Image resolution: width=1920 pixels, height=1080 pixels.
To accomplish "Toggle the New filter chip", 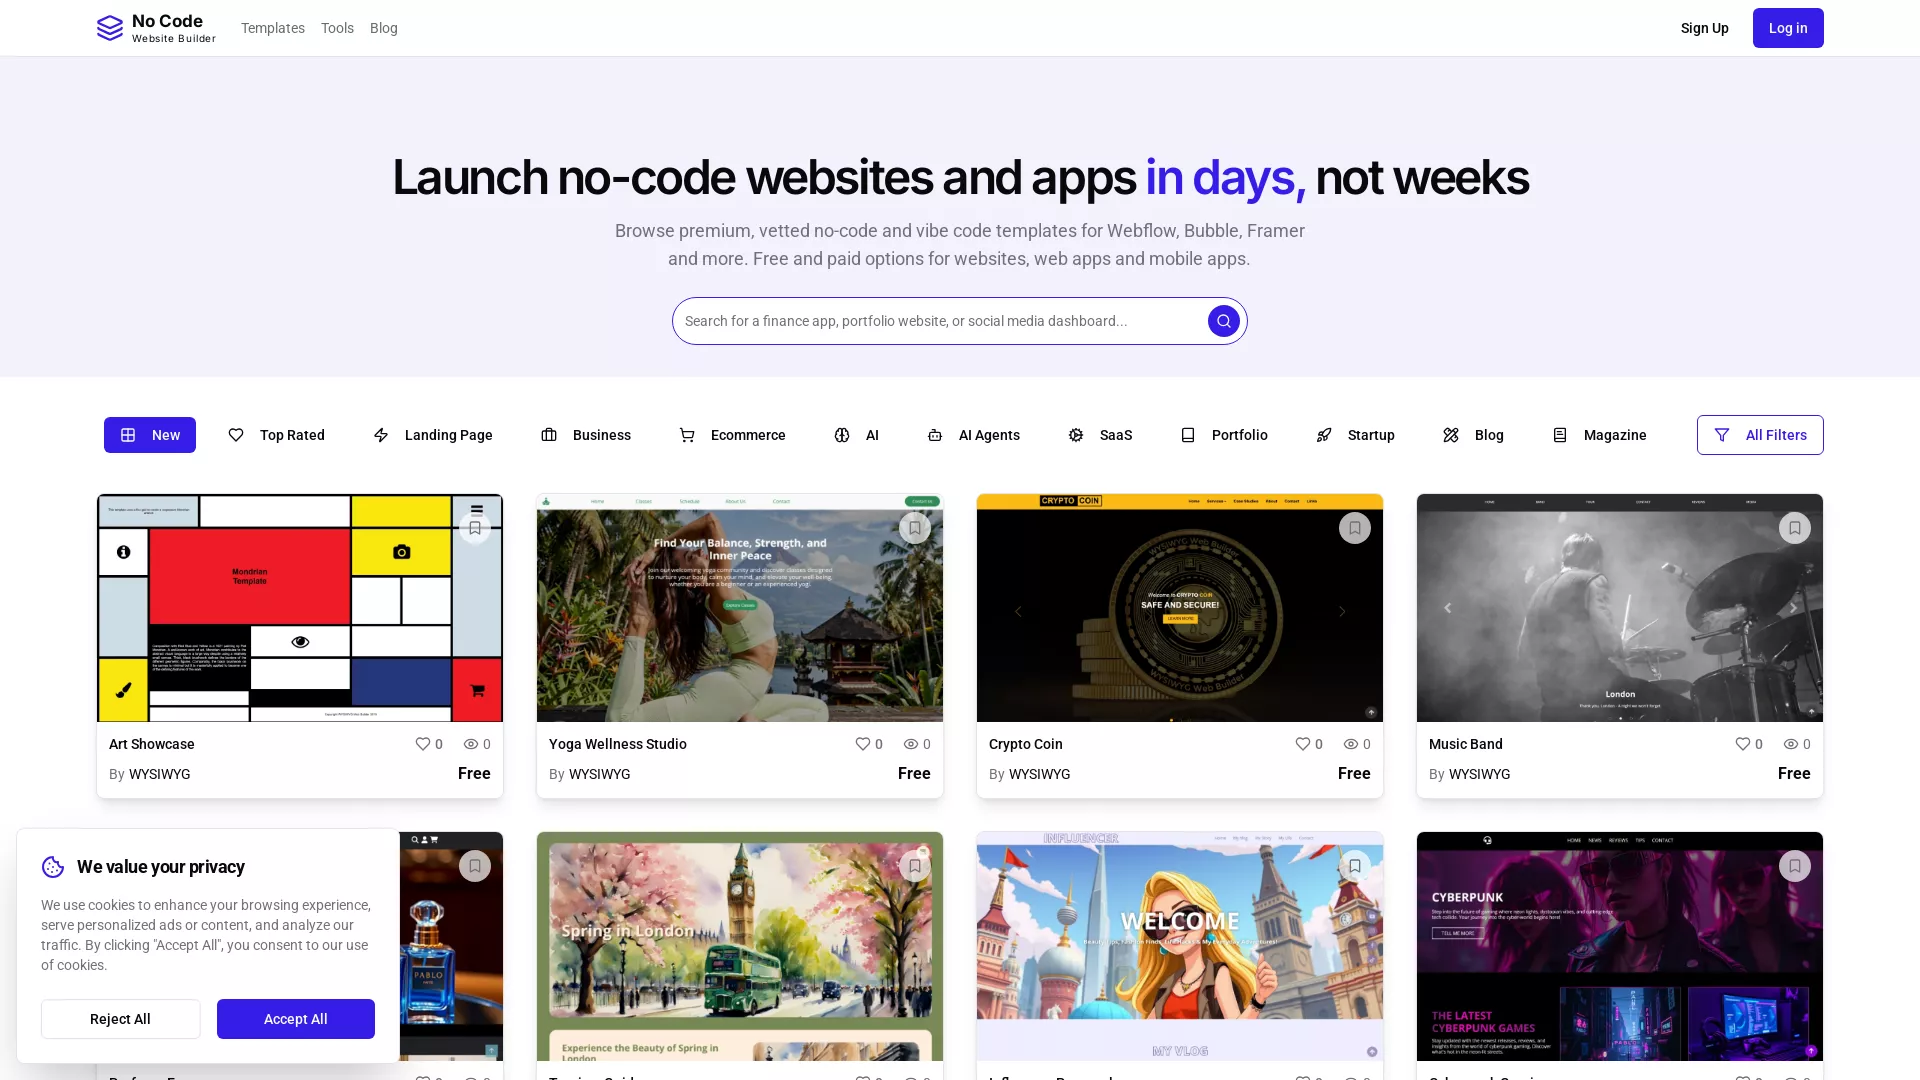I will (x=150, y=435).
